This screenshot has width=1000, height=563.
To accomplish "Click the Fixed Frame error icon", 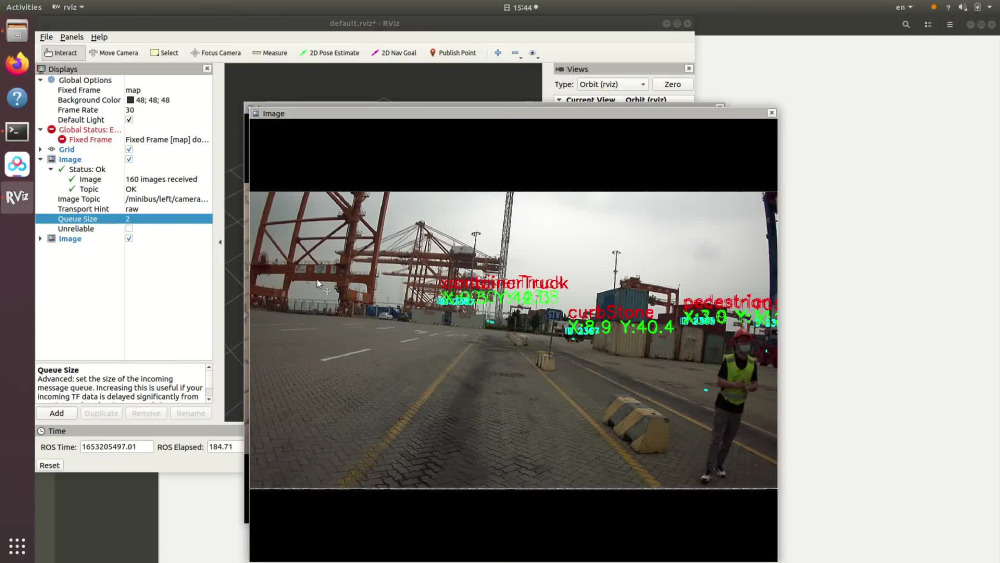I will tap(62, 139).
